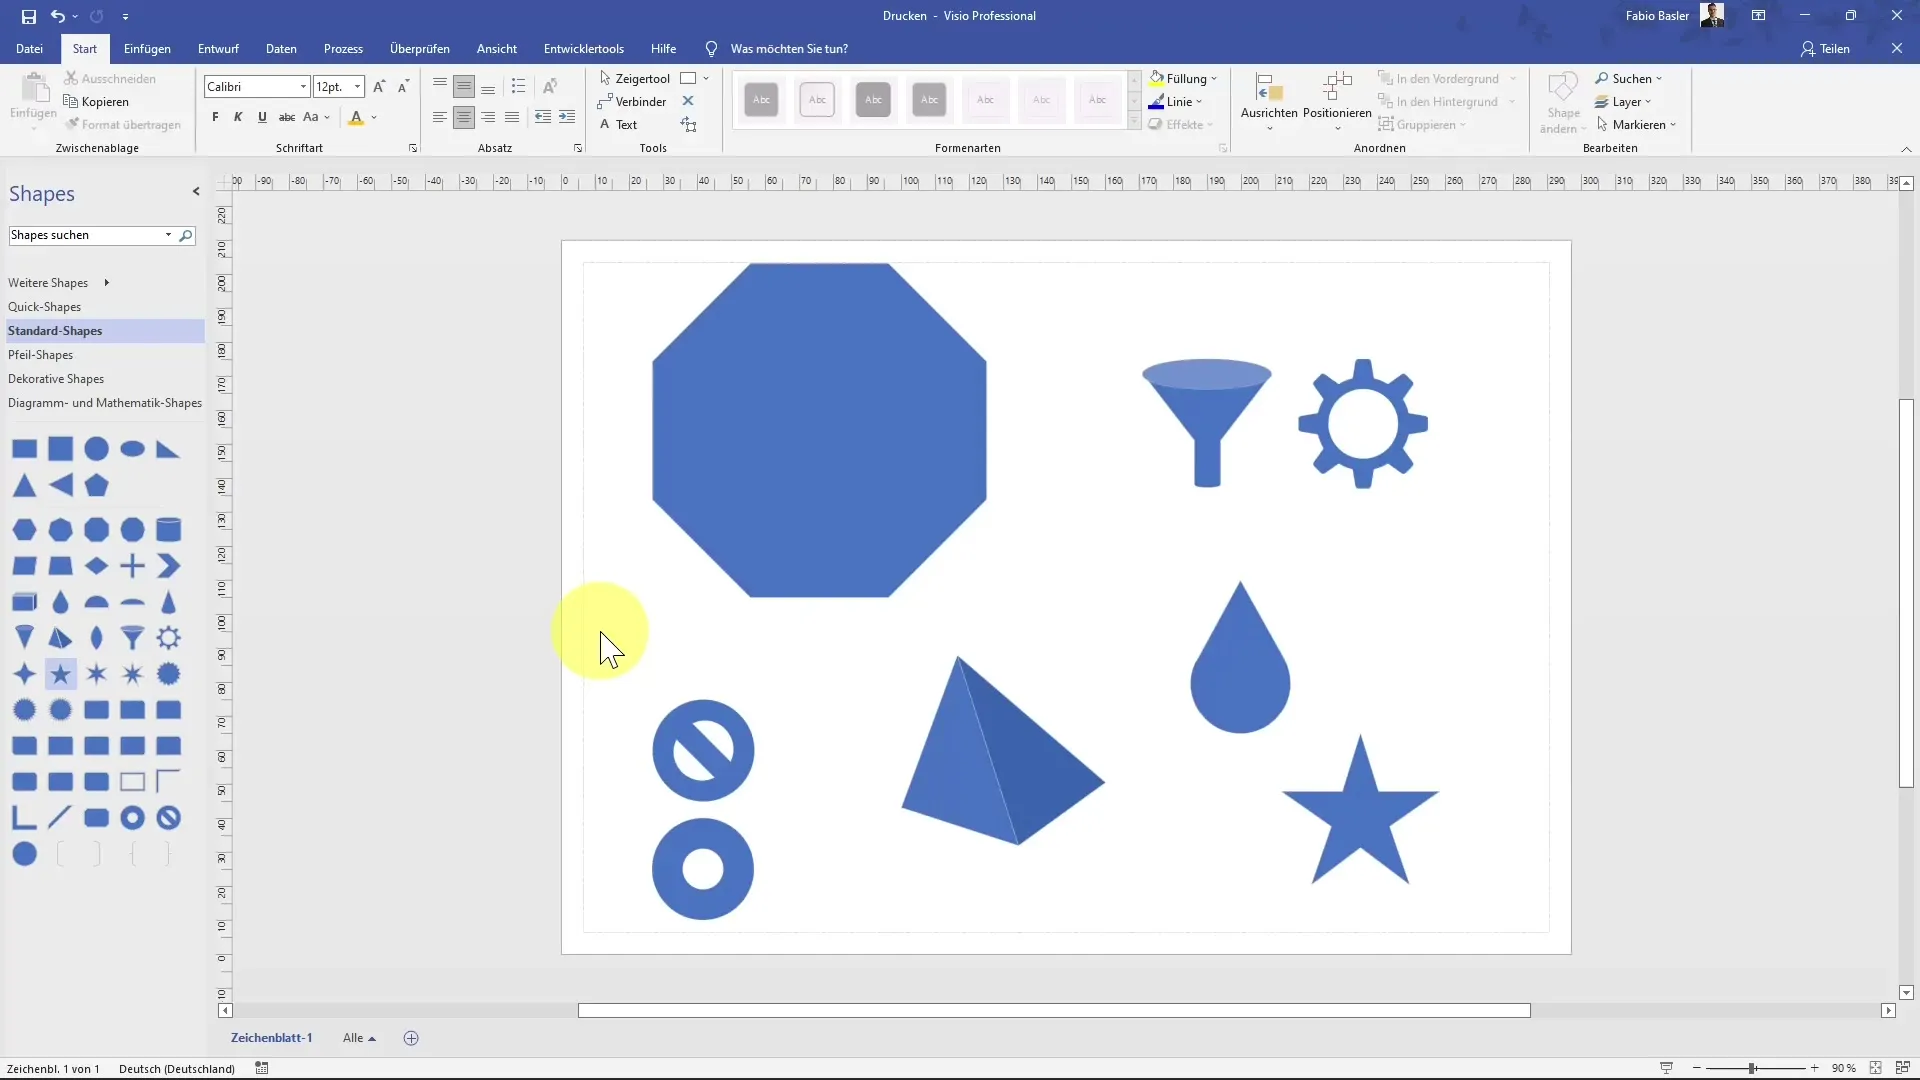
Task: Pick the pentagon shape in the stencil
Action: point(97,485)
